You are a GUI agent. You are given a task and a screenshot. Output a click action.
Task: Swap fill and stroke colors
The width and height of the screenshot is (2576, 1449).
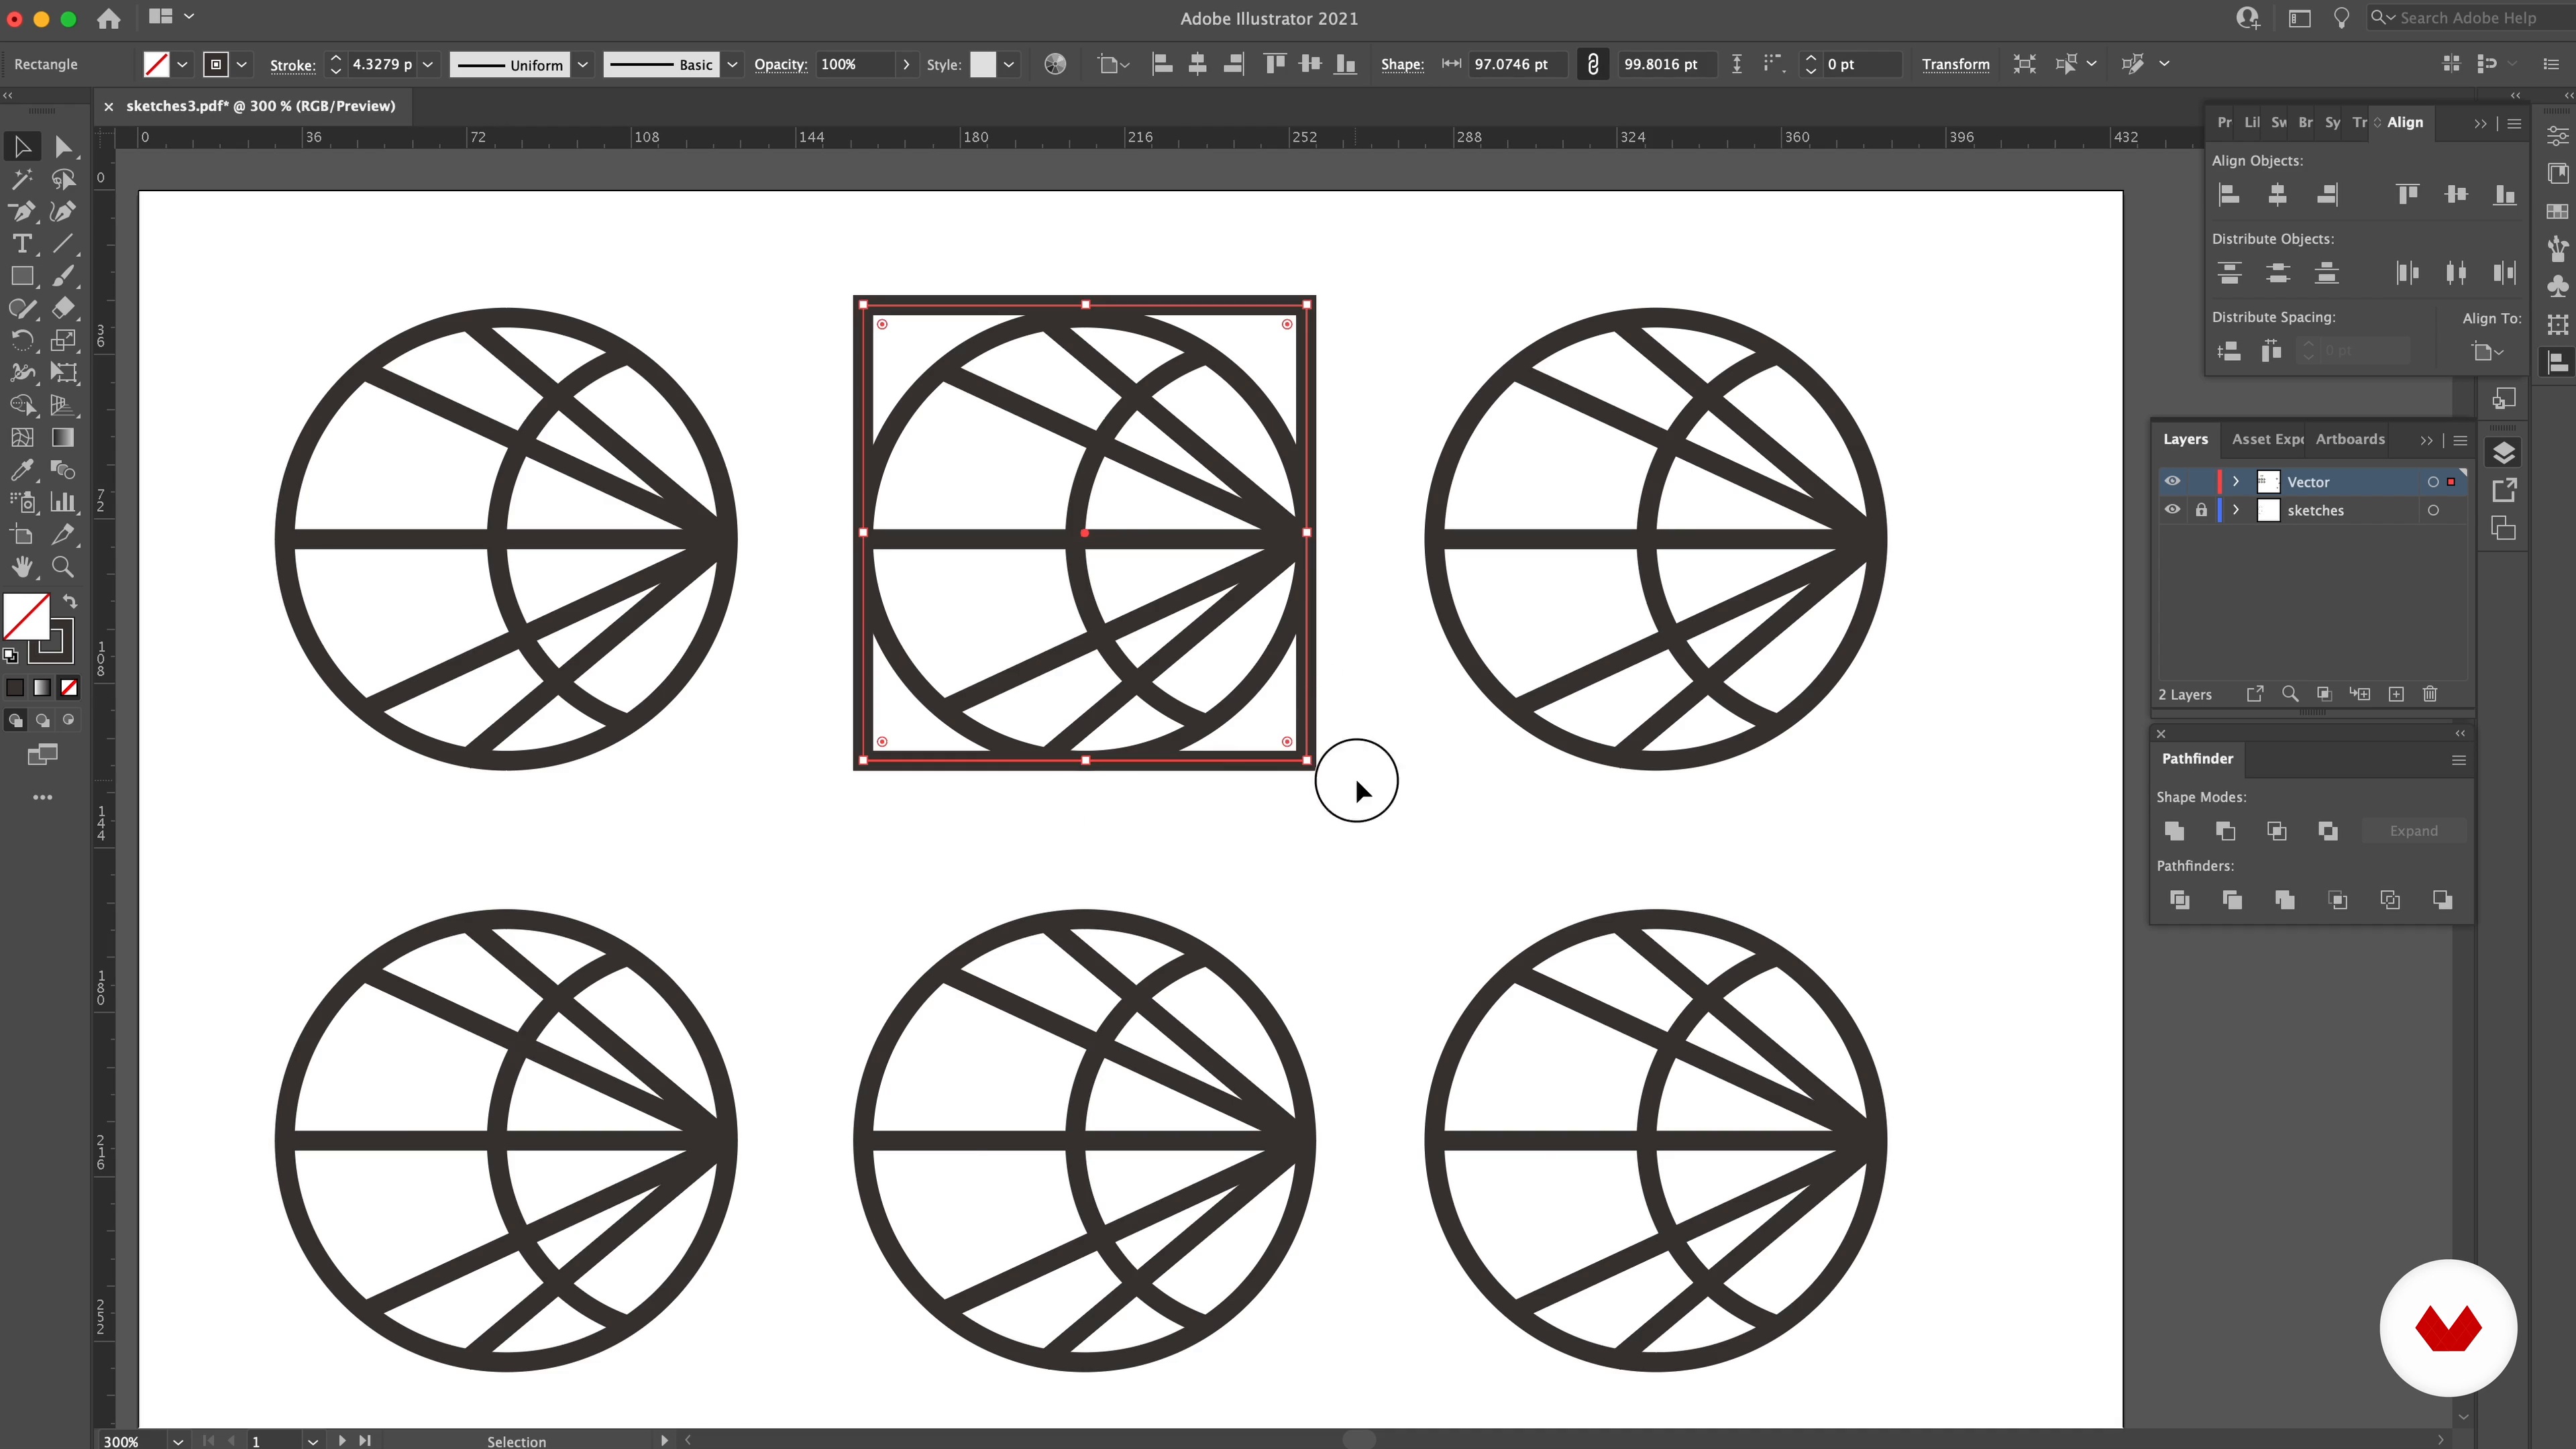[70, 602]
